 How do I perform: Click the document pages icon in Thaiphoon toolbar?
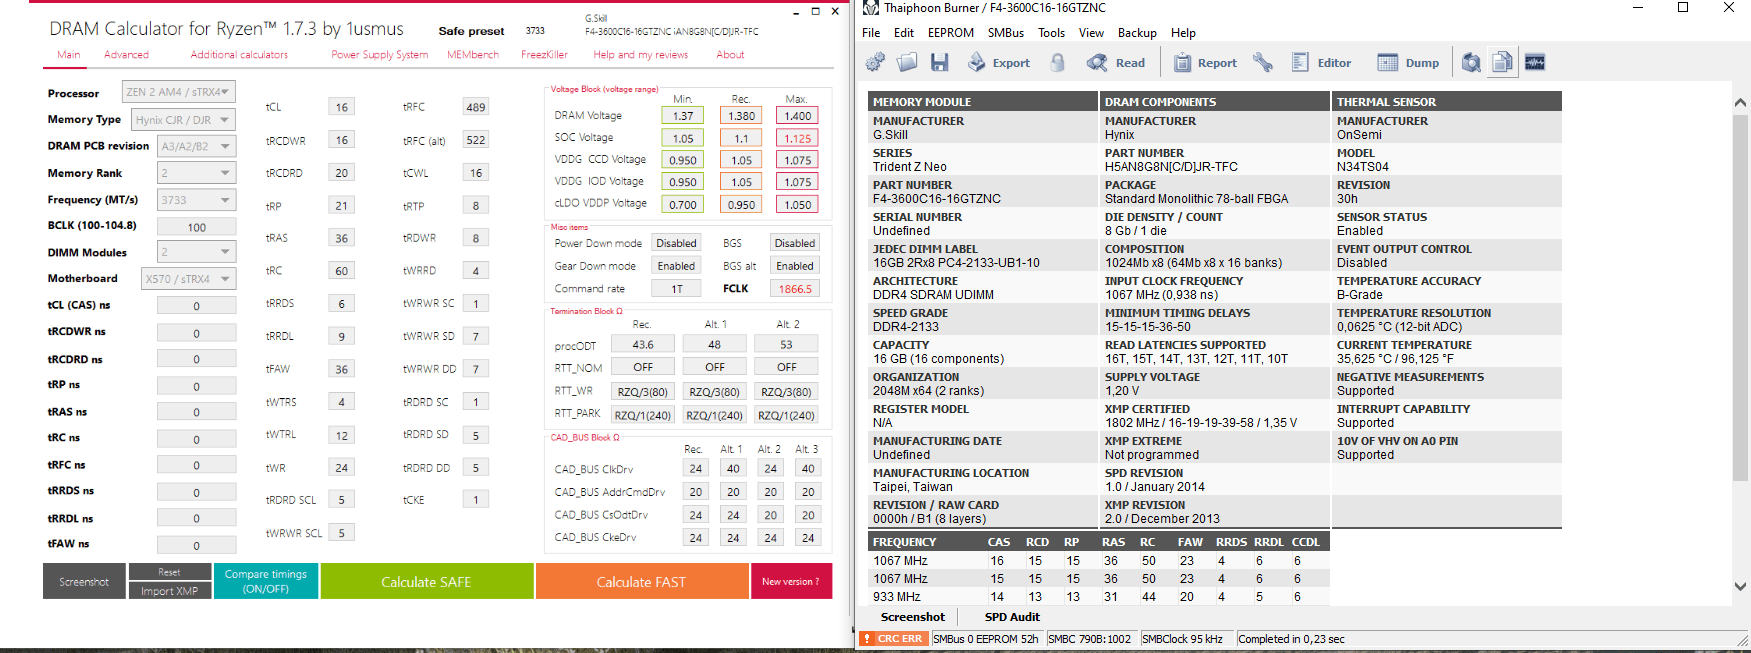(x=1502, y=63)
